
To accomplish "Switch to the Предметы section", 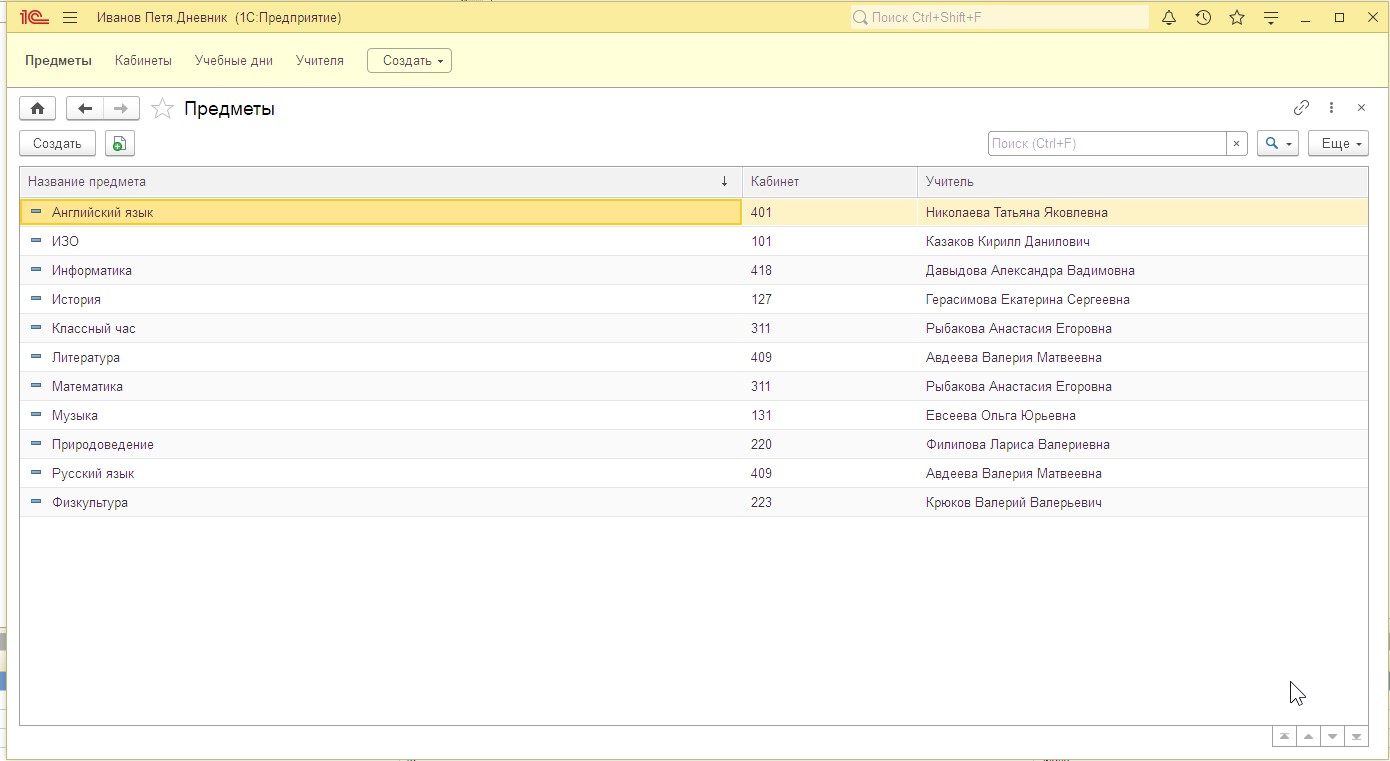I will [58, 61].
